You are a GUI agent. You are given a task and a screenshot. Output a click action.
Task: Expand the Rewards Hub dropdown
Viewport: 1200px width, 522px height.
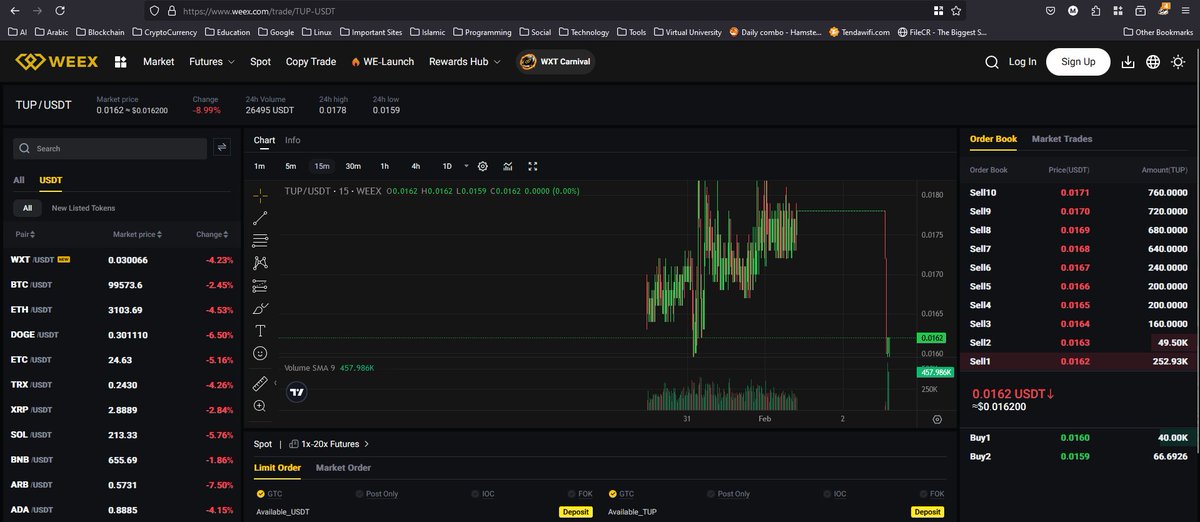(465, 62)
